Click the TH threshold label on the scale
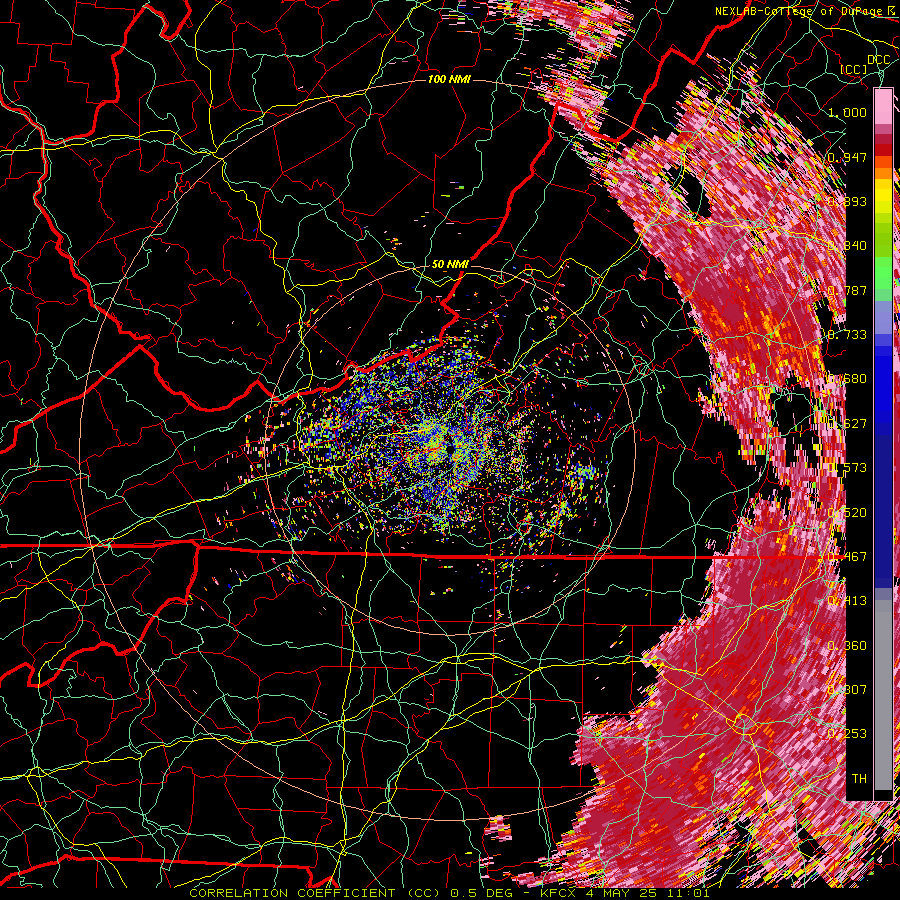The image size is (900, 900). coord(859,779)
